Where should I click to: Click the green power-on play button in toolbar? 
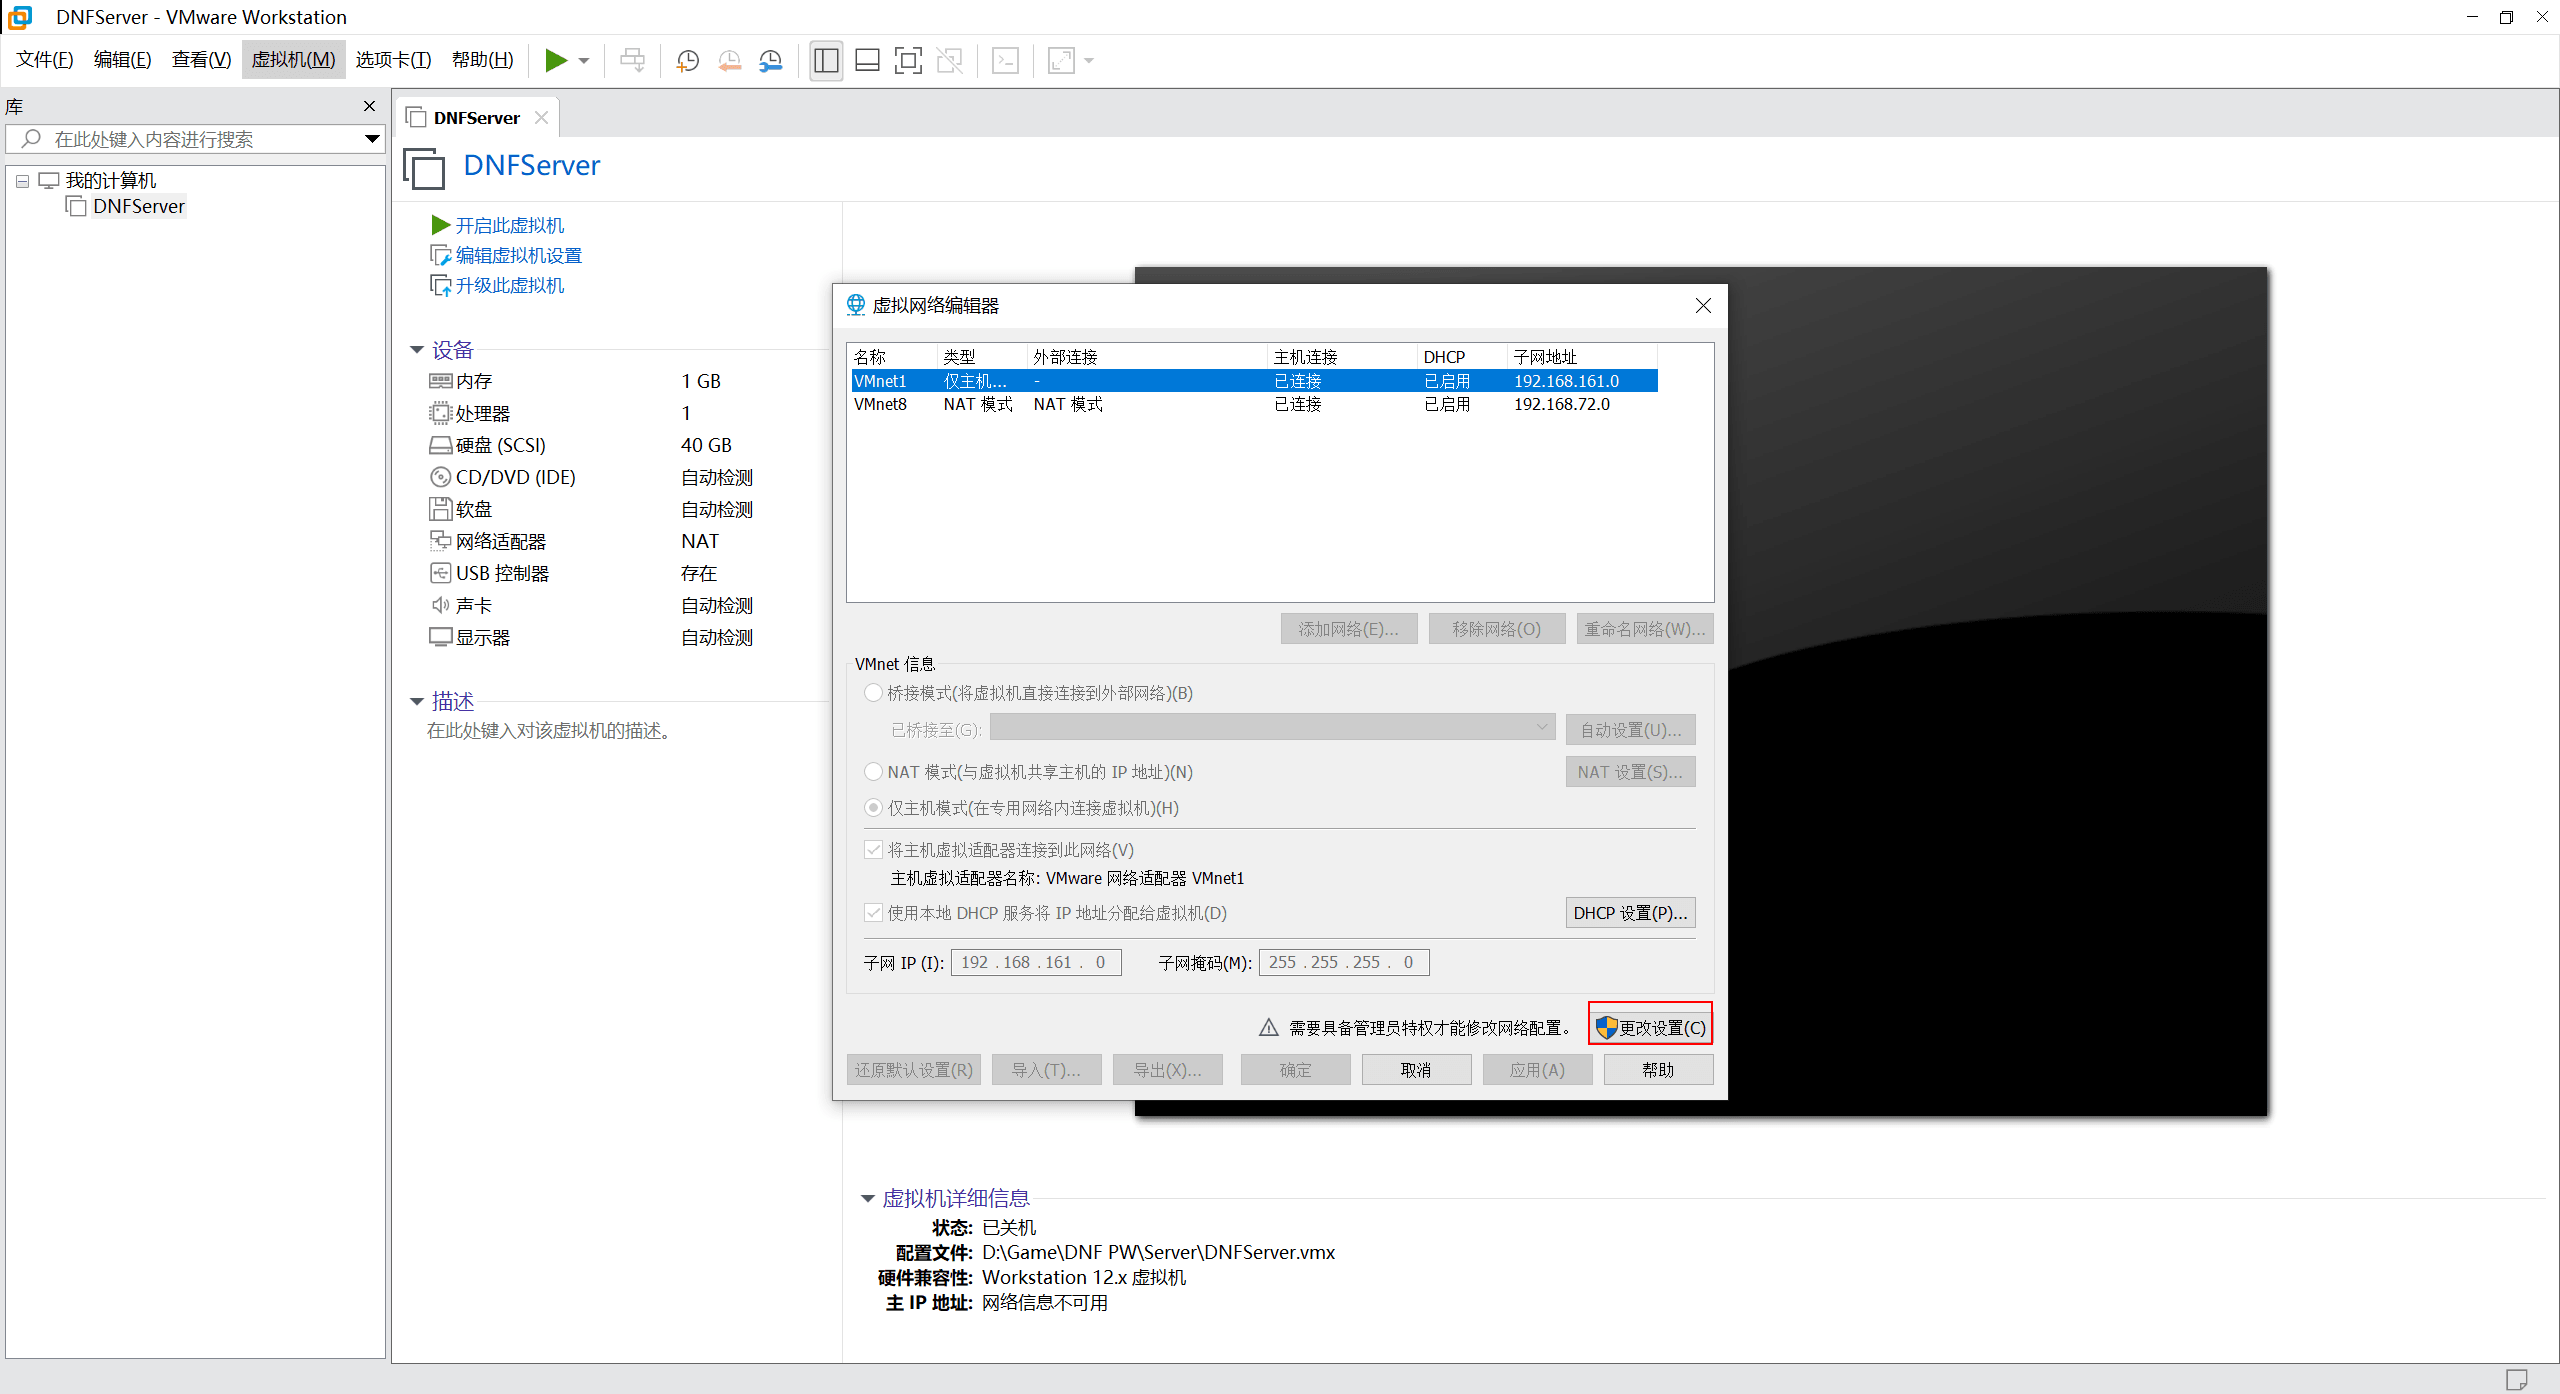coord(556,61)
